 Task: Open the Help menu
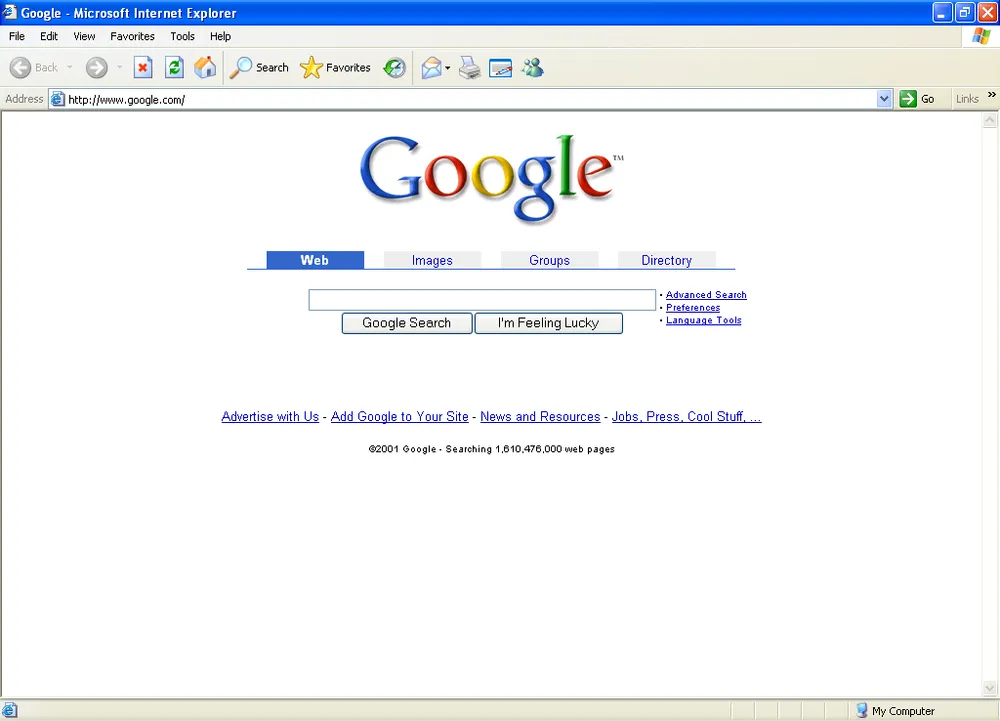pyautogui.click(x=220, y=36)
